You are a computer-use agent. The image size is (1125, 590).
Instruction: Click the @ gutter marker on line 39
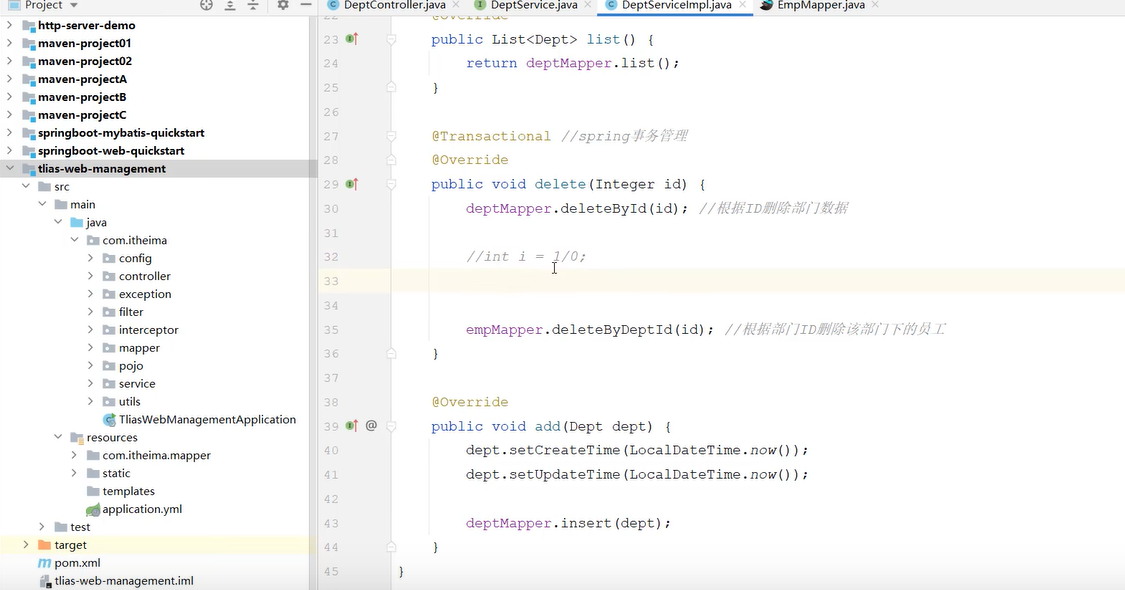(x=371, y=426)
